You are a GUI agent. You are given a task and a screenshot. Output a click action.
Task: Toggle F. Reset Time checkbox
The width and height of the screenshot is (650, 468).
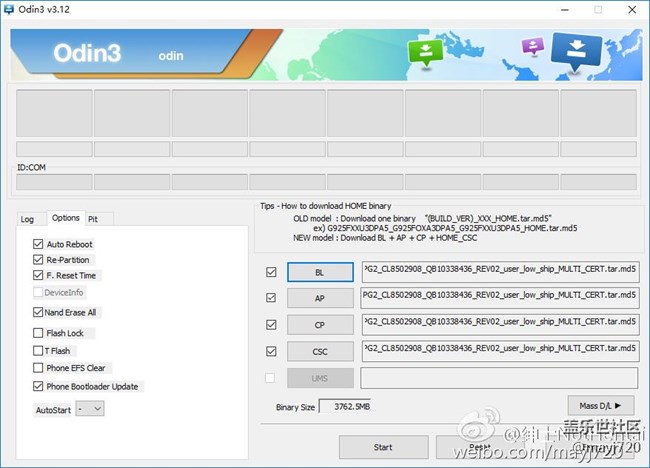pos(38,275)
